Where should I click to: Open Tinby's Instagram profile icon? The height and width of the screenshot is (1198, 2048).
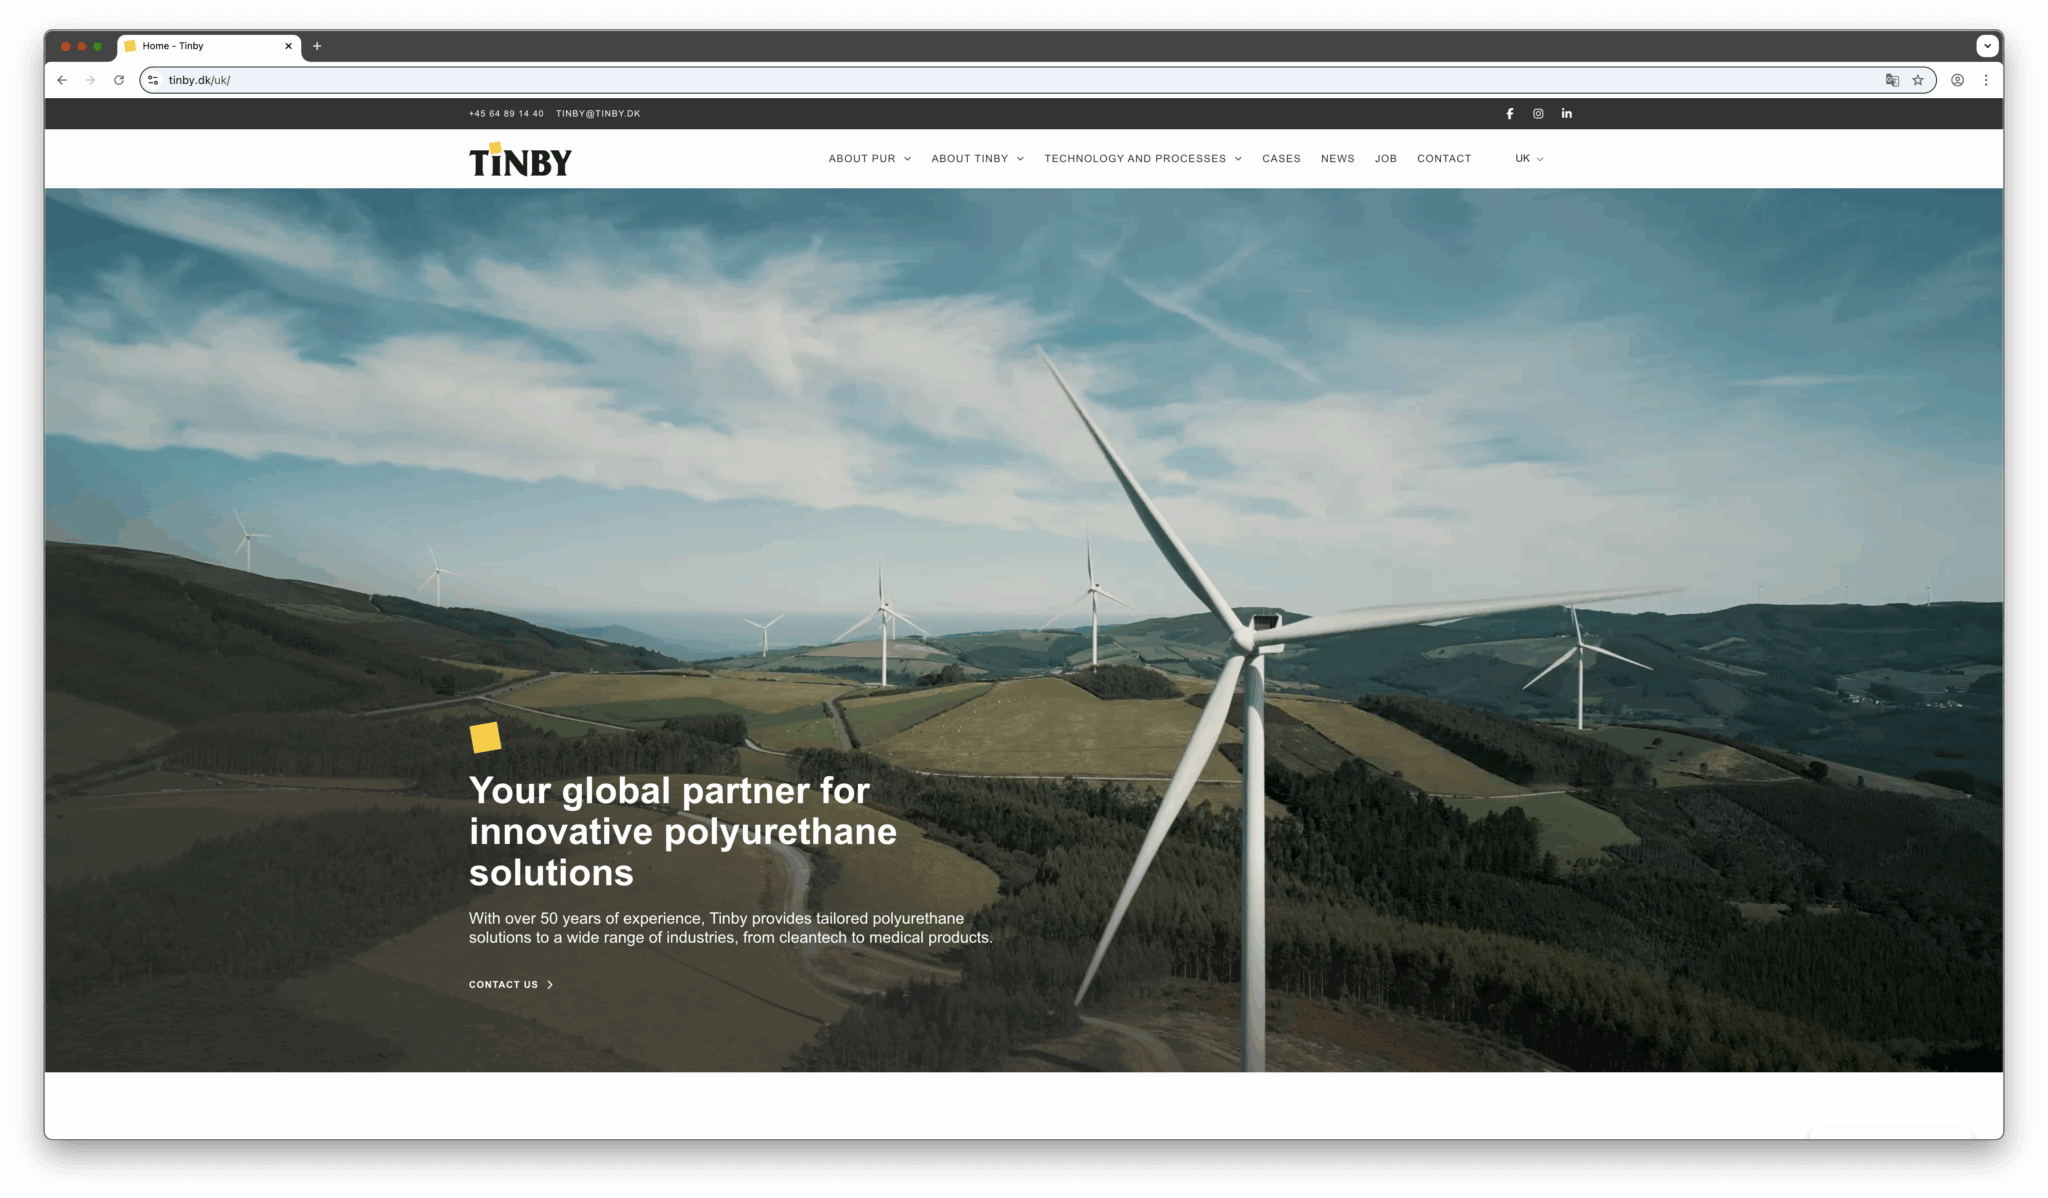pyautogui.click(x=1538, y=114)
